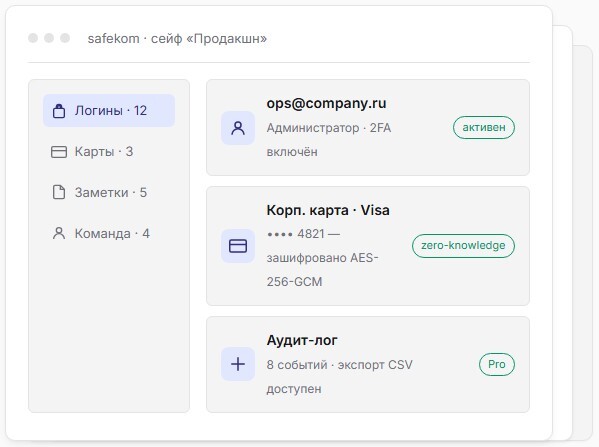Open the Логины · 12 section
The image size is (599, 447).
click(109, 110)
